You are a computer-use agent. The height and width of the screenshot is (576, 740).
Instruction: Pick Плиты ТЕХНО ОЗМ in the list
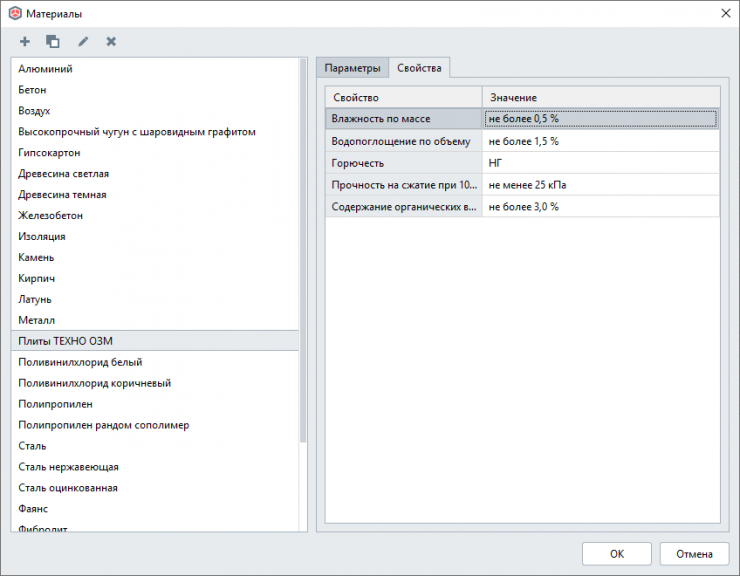66,341
